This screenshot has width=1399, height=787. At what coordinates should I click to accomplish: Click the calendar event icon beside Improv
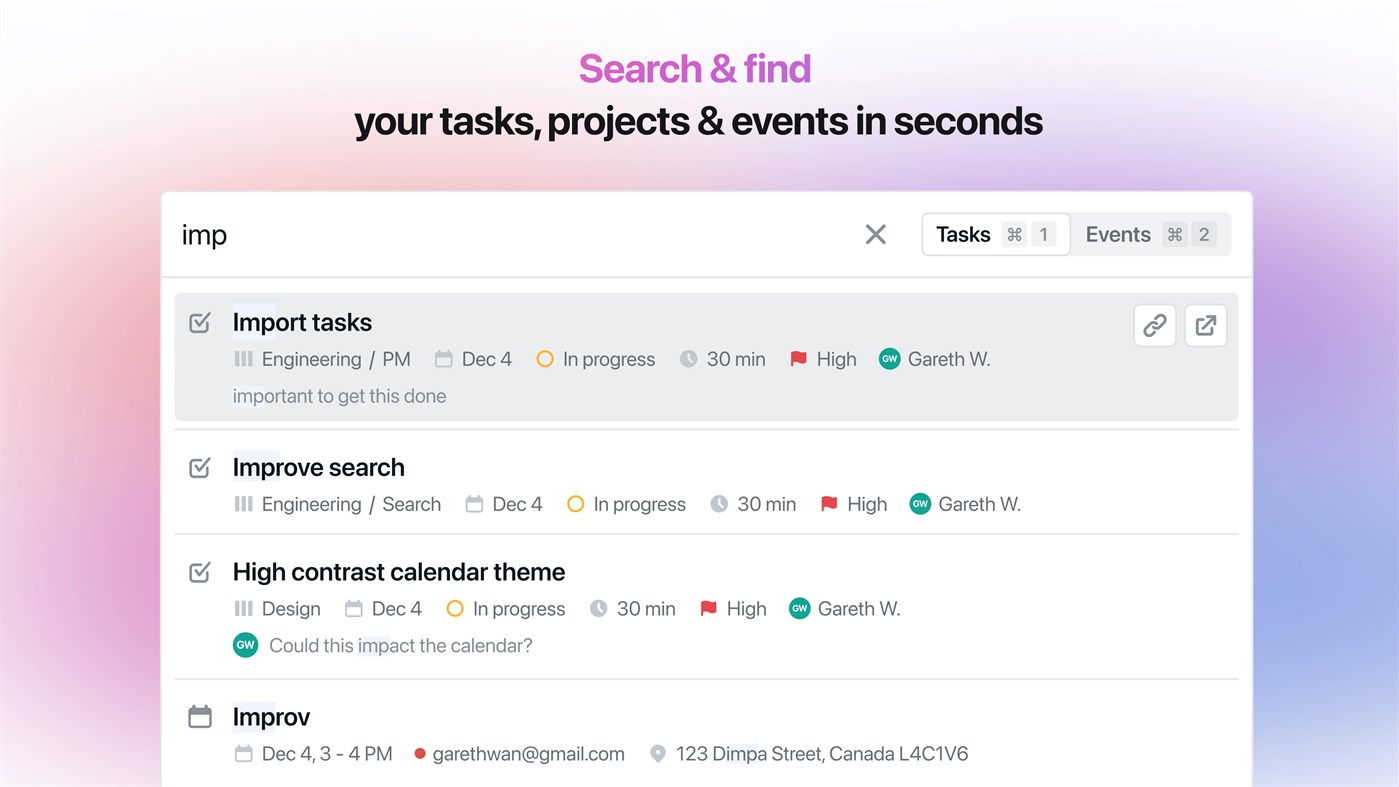click(x=199, y=716)
